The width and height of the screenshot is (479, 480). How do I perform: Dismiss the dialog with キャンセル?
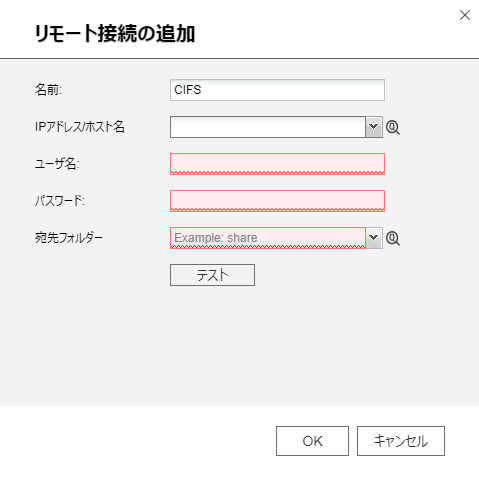(x=401, y=441)
